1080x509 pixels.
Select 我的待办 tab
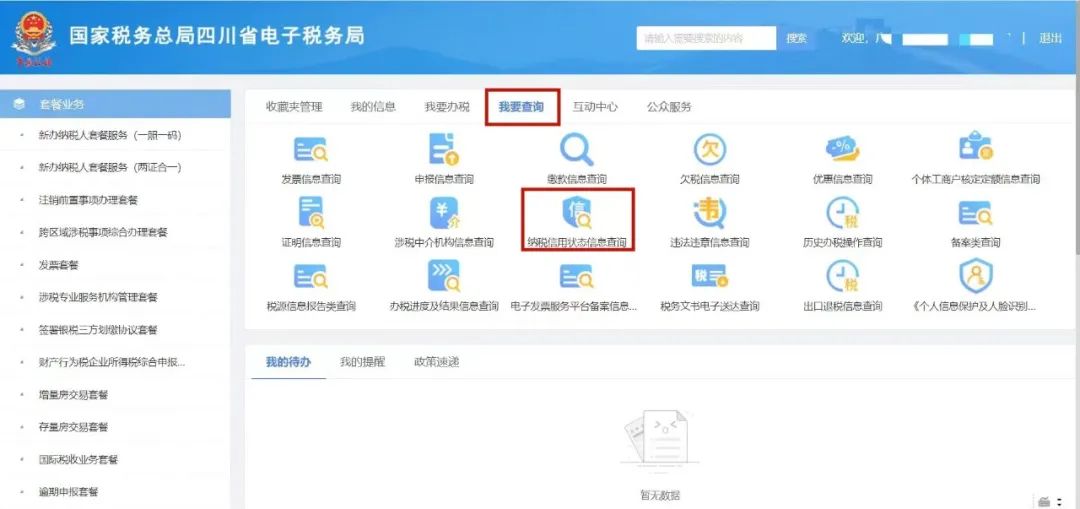tap(288, 362)
